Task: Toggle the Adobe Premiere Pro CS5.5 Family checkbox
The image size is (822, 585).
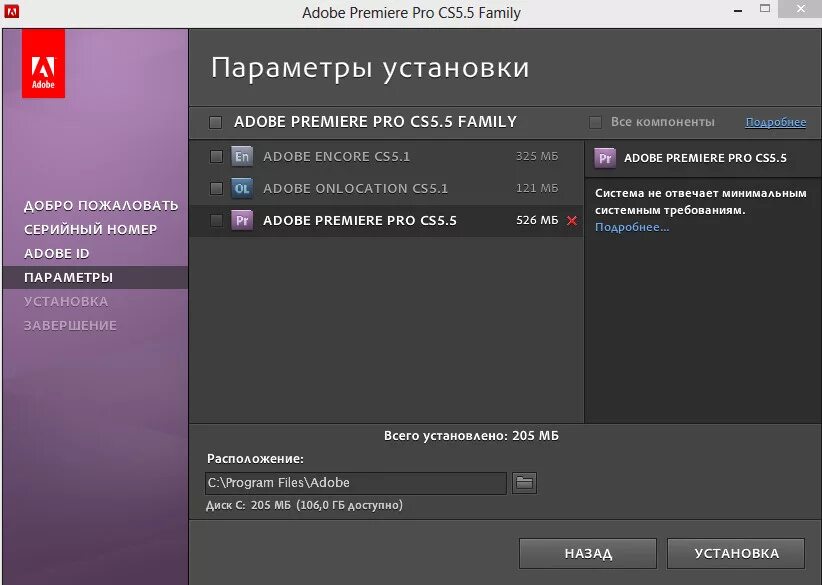Action: tap(215, 122)
